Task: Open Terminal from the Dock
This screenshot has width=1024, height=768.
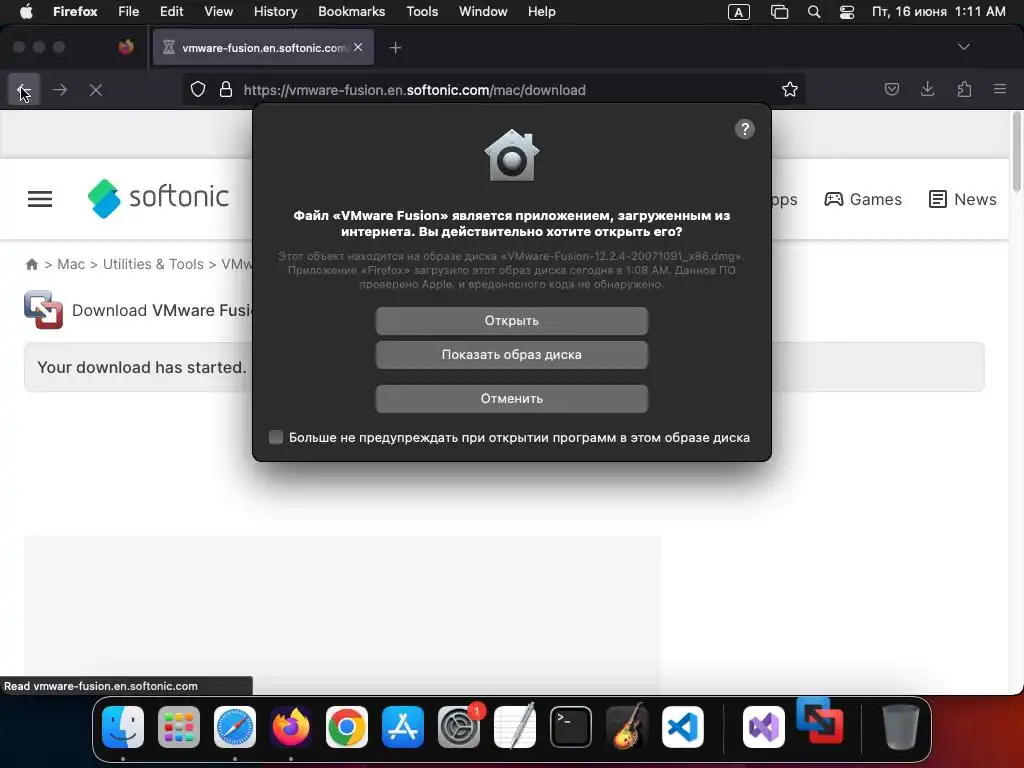Action: pyautogui.click(x=571, y=727)
